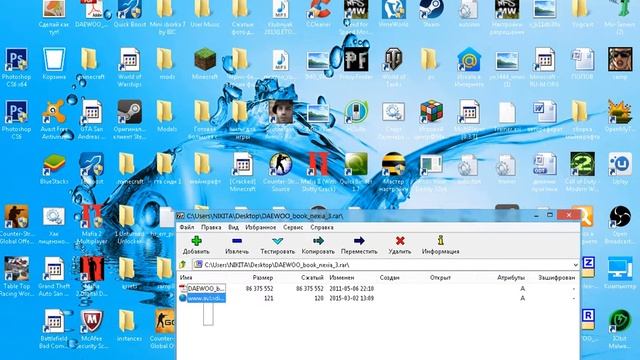Click the date 2011-05-06 22:10
The width and height of the screenshot is (640, 360).
pyautogui.click(x=351, y=289)
